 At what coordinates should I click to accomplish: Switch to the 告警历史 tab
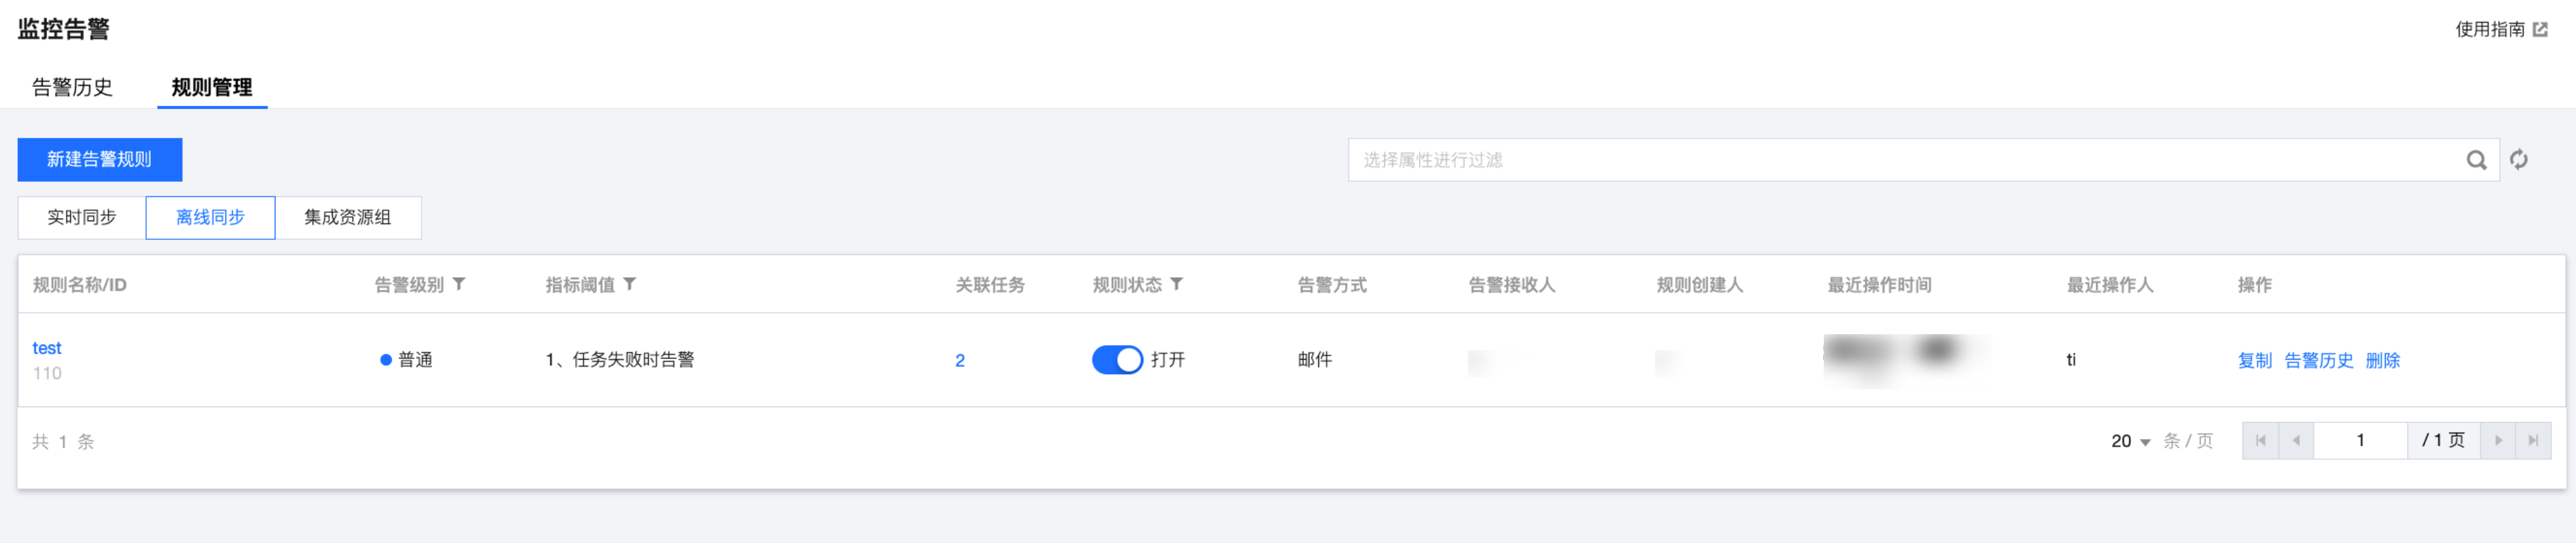click(x=72, y=87)
